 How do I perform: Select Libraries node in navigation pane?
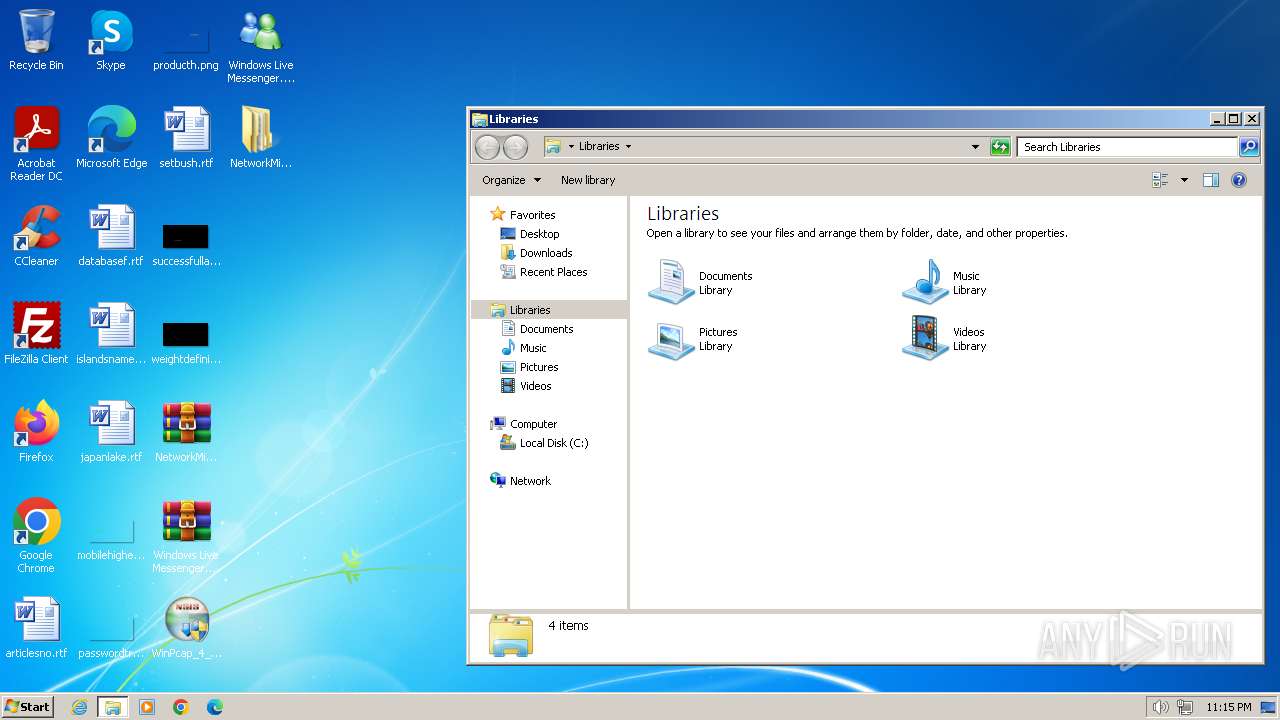coord(530,310)
